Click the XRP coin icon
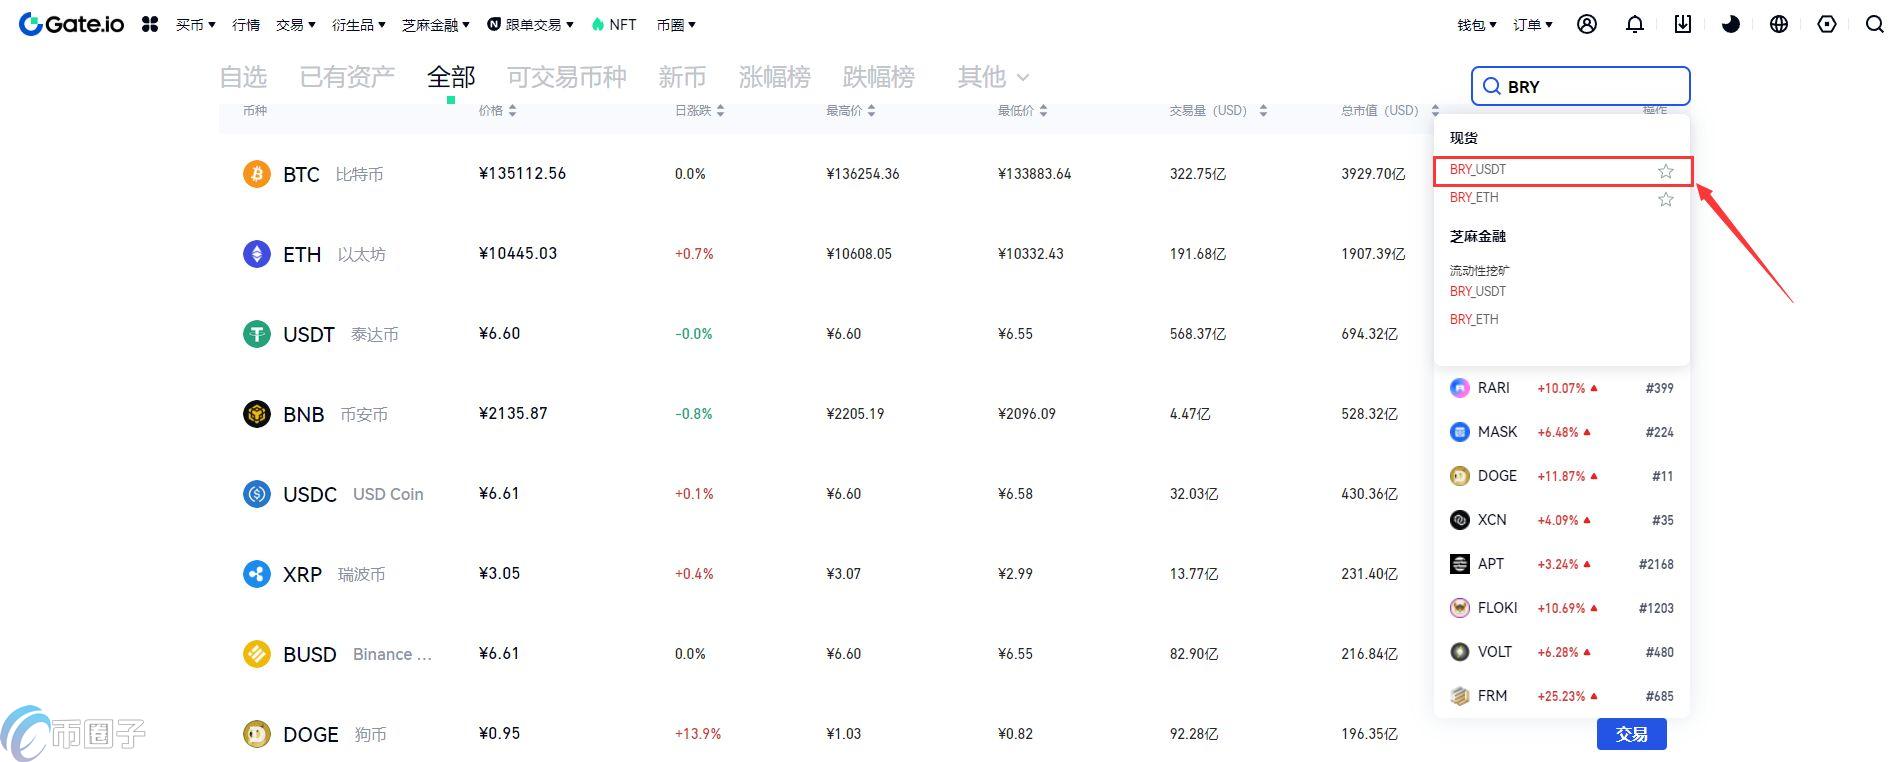Image resolution: width=1897 pixels, height=762 pixels. (x=257, y=574)
